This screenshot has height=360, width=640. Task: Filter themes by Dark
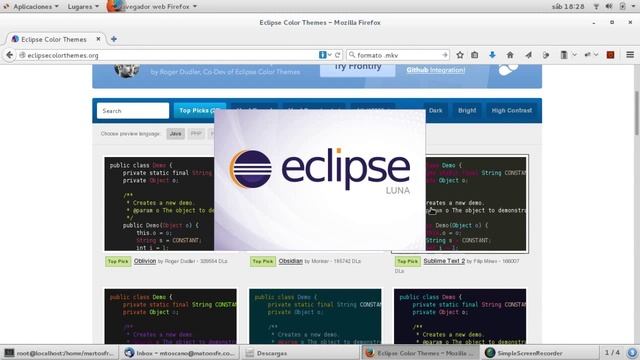click(x=435, y=111)
